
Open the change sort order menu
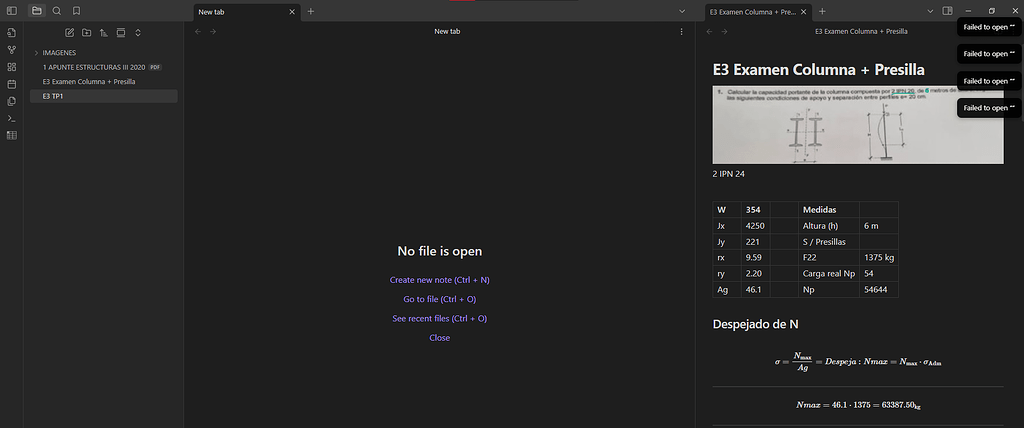[x=104, y=33]
